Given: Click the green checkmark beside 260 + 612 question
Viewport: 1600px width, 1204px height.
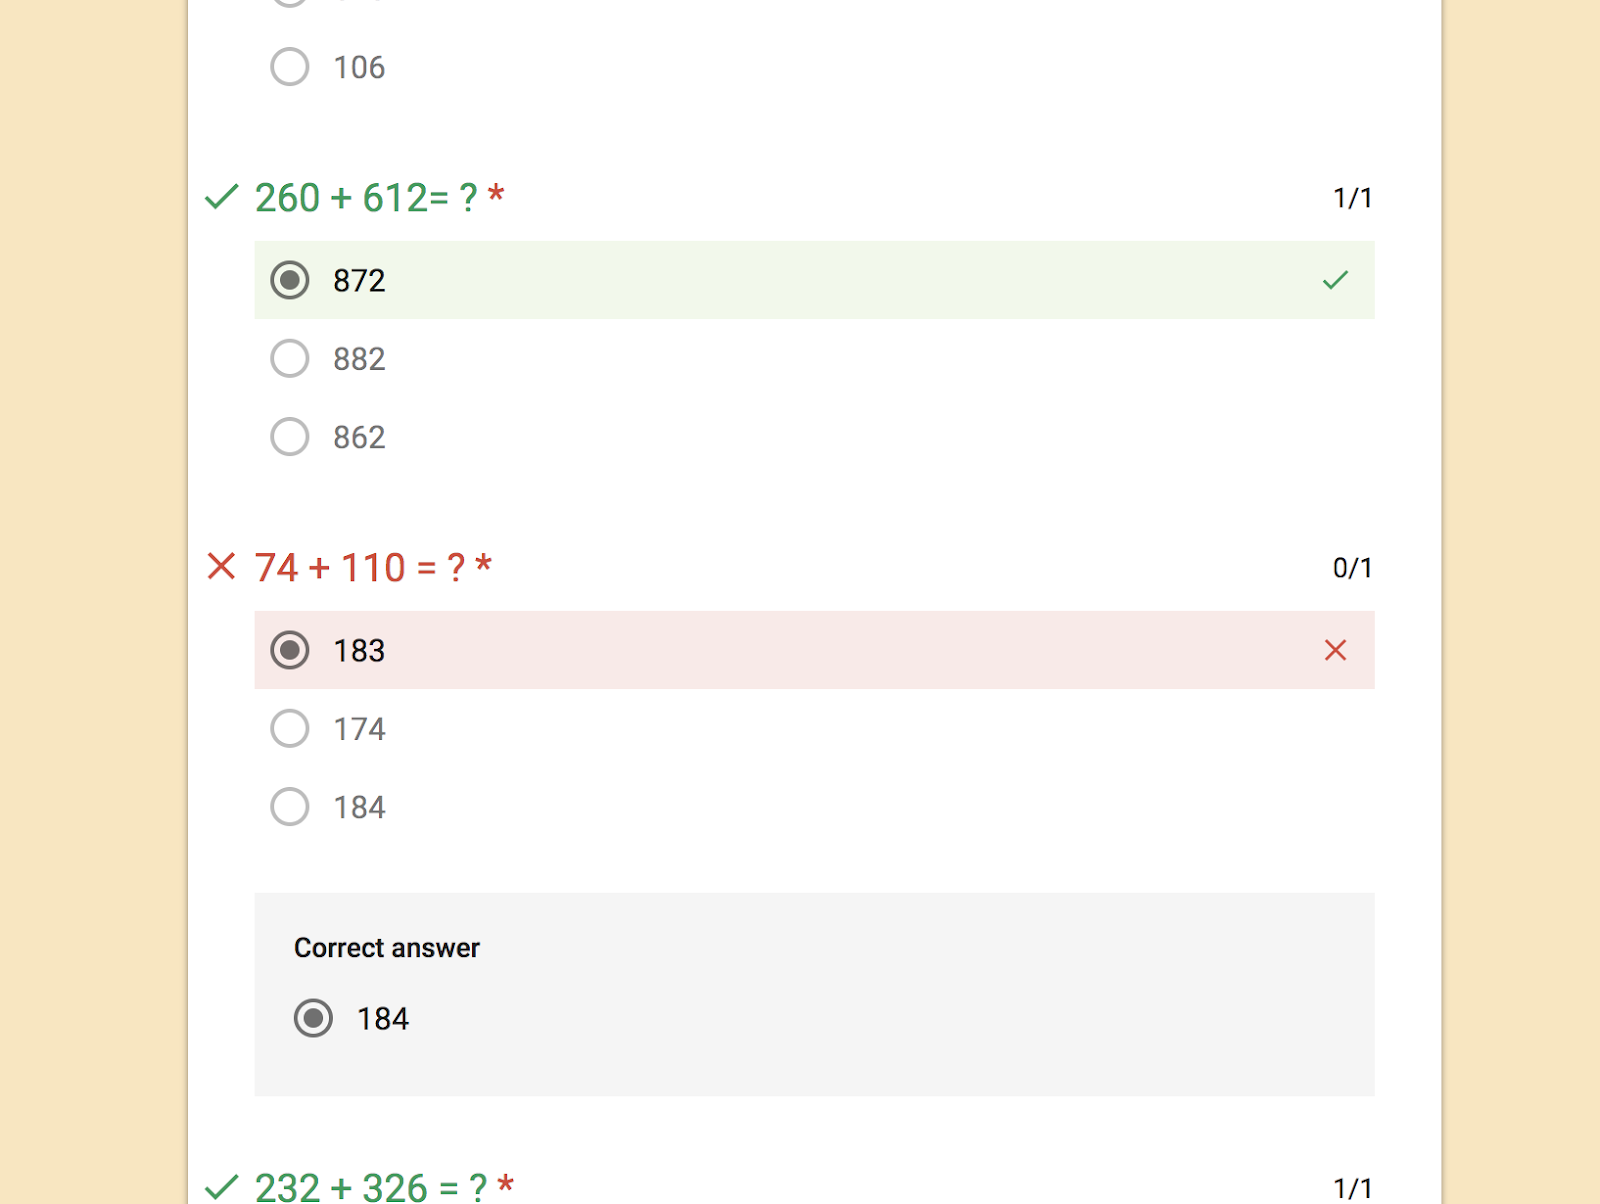Looking at the screenshot, I should coord(221,197).
